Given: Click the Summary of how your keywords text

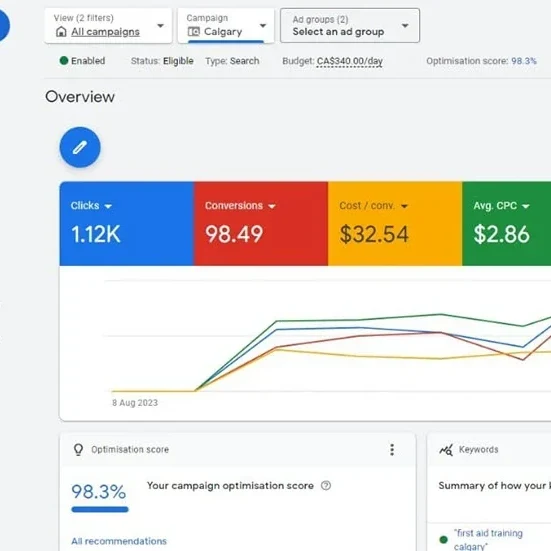Looking at the screenshot, I should tap(494, 486).
